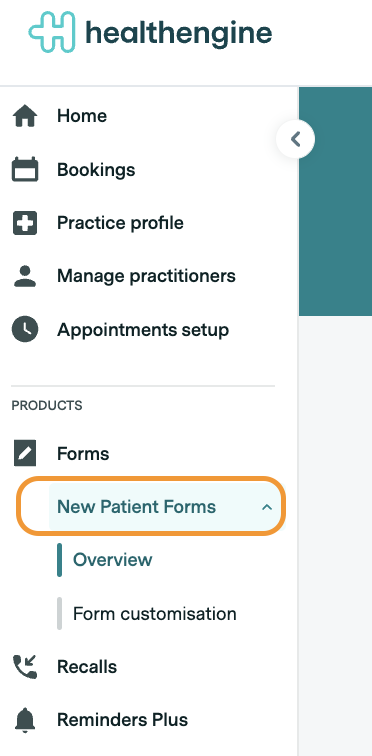Select the New Patient Forms menu item
Viewport: 372px width, 756px height.
(x=151, y=506)
